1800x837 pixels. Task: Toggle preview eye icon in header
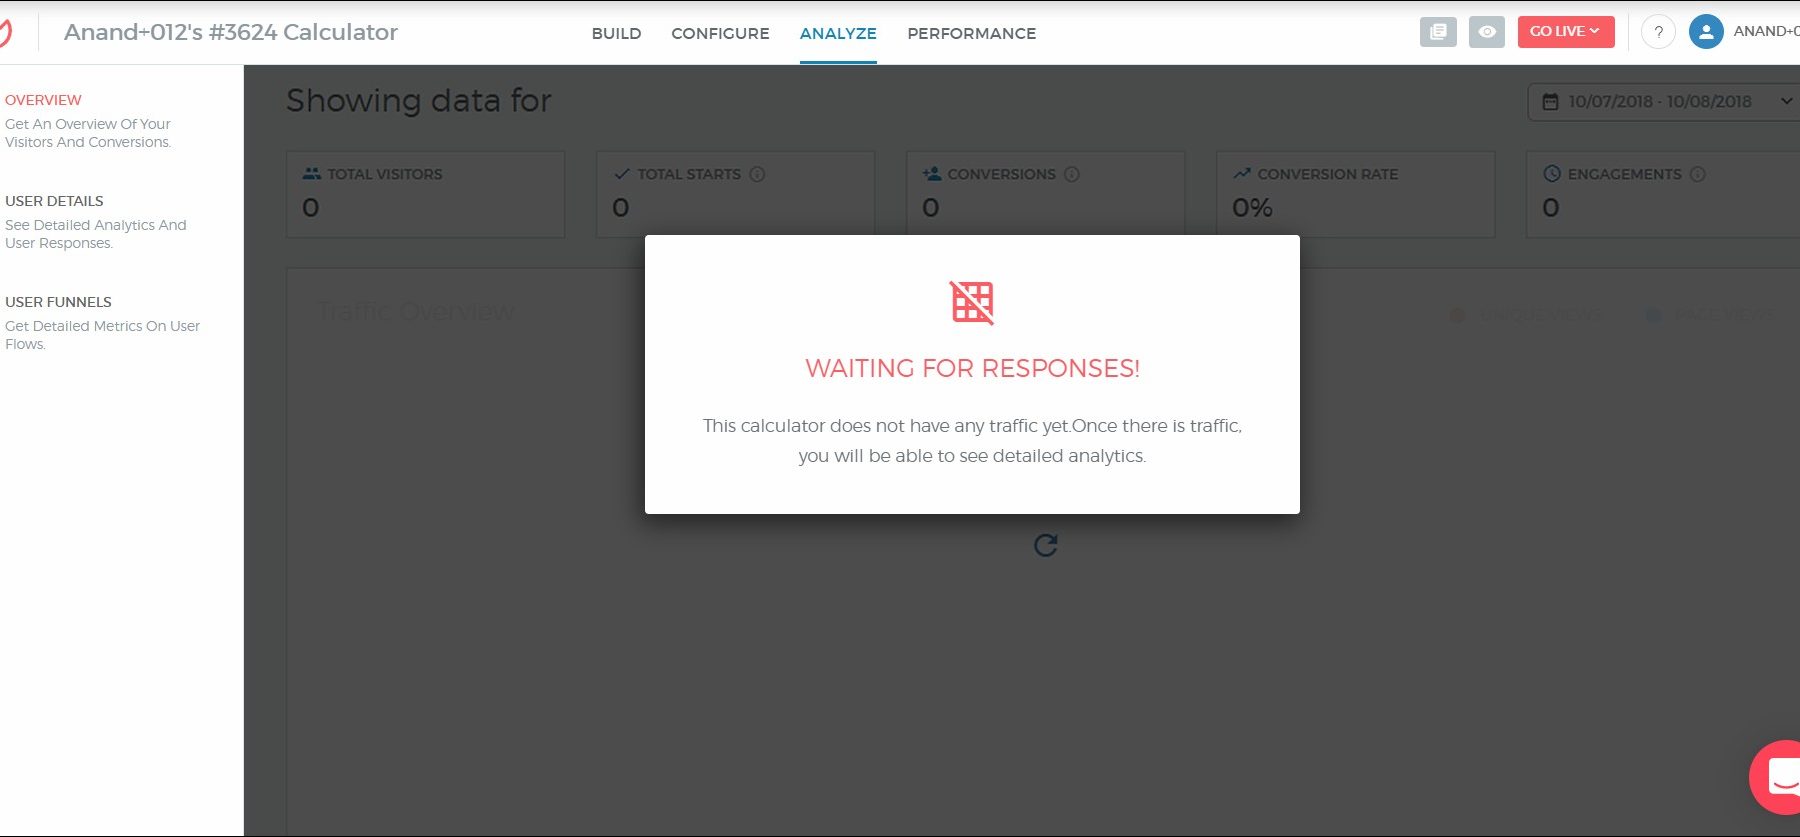(1487, 32)
